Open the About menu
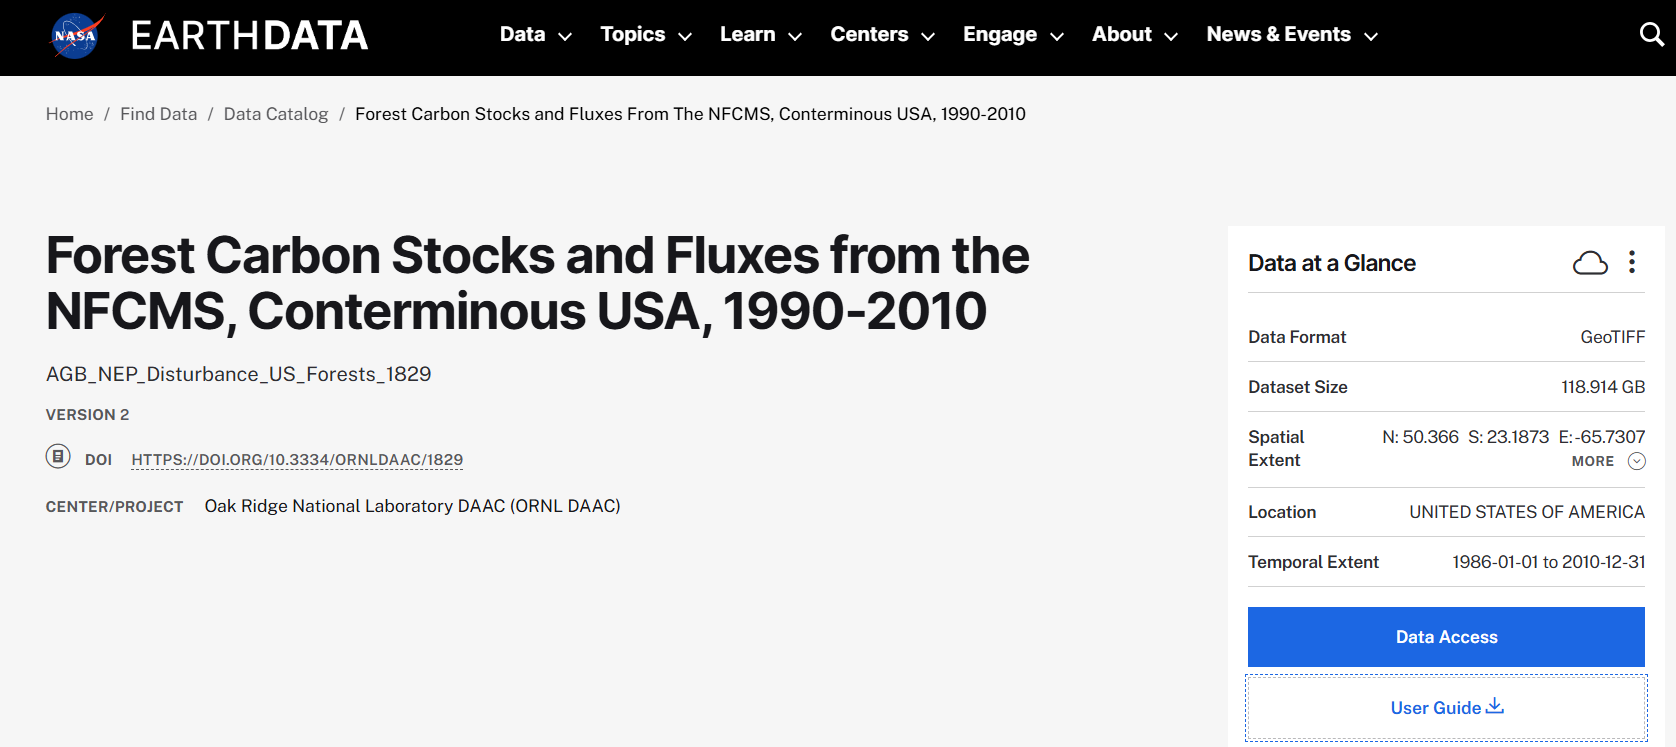The image size is (1676, 747). (1135, 35)
